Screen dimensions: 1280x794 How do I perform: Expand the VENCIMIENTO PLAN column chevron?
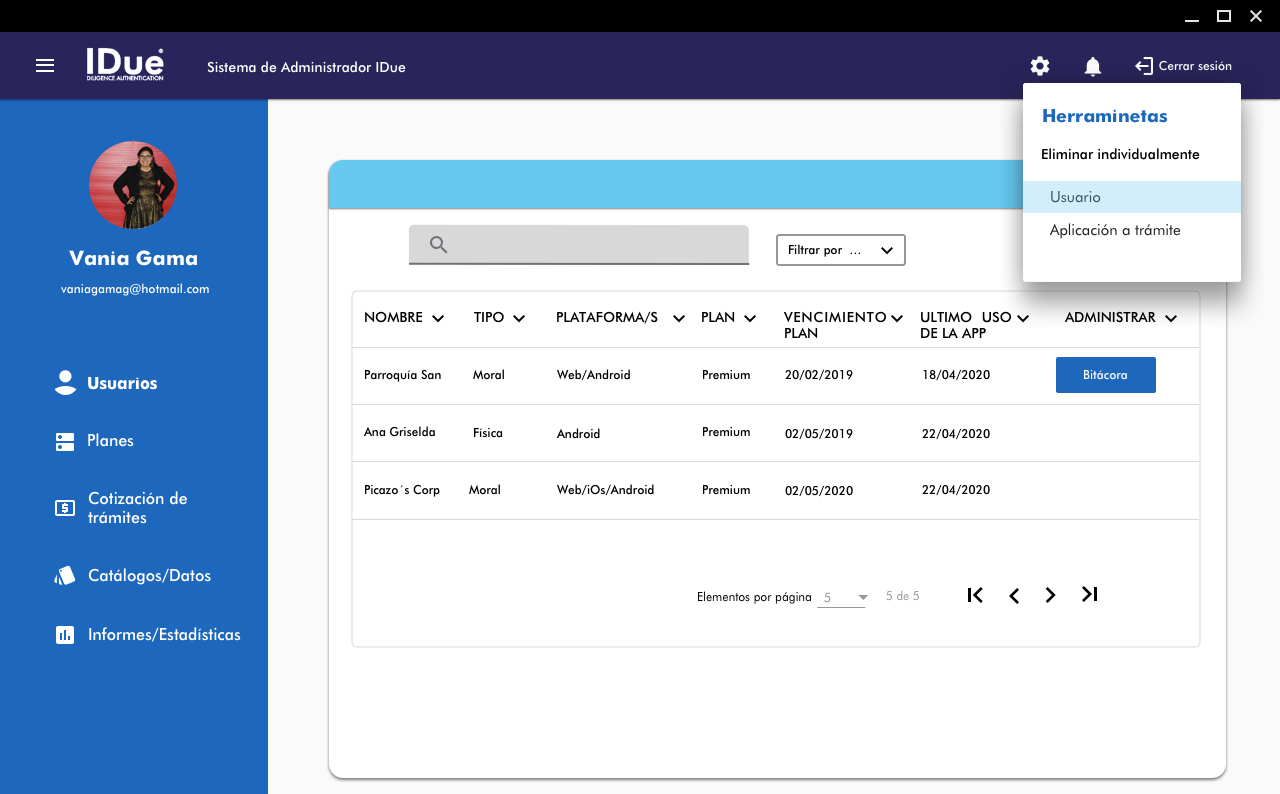coord(897,319)
